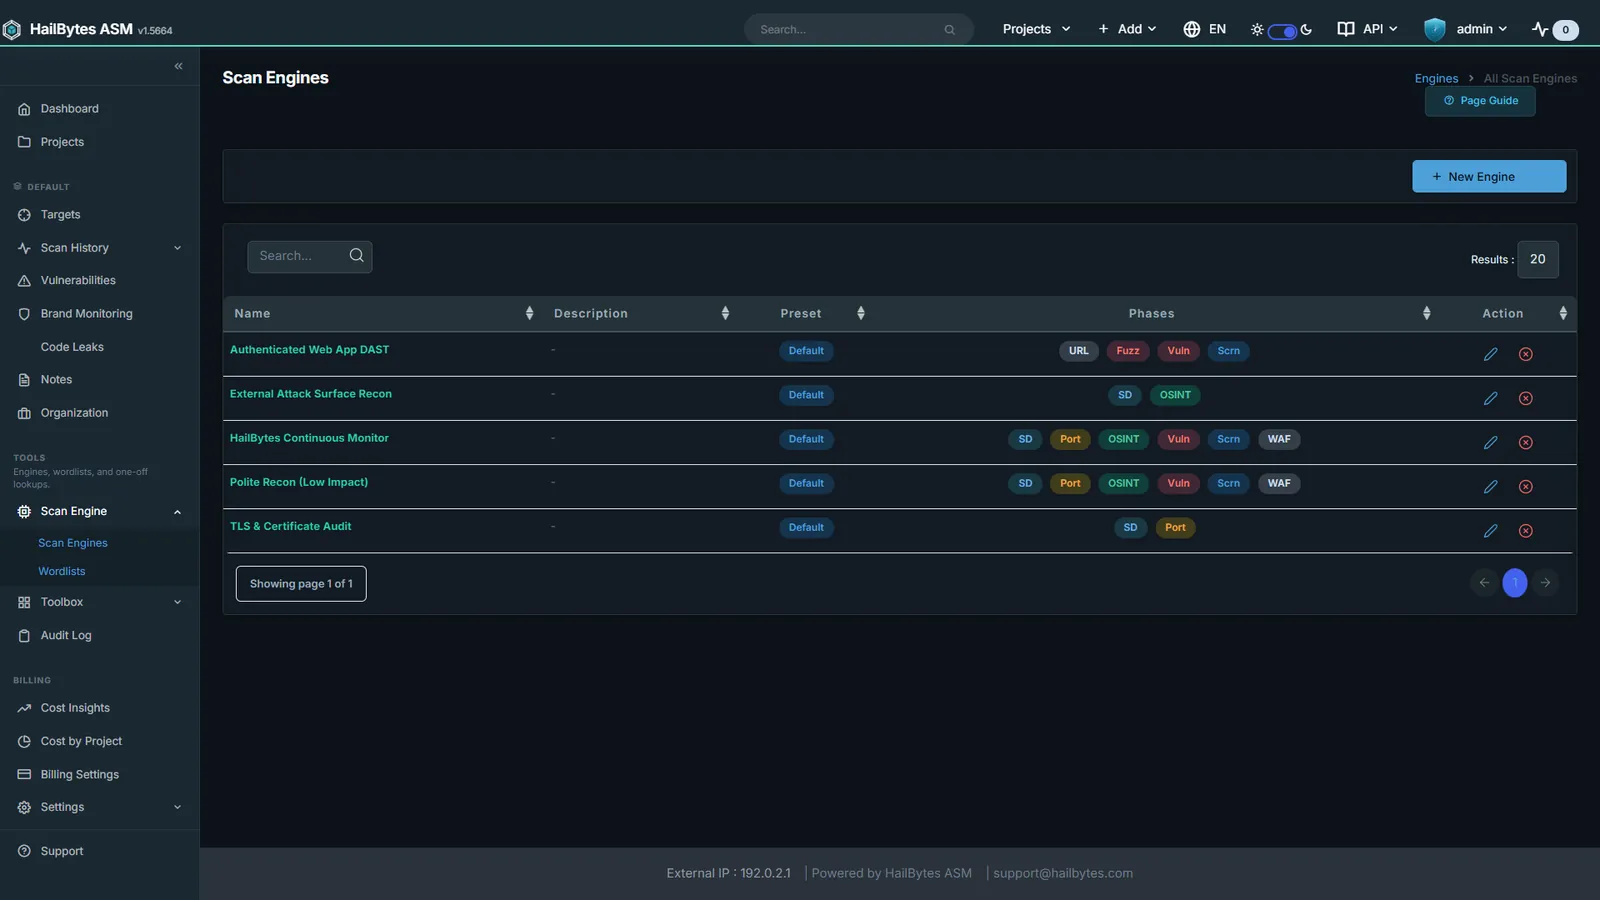
Task: Click the Fuzz phase badge
Action: tap(1128, 351)
